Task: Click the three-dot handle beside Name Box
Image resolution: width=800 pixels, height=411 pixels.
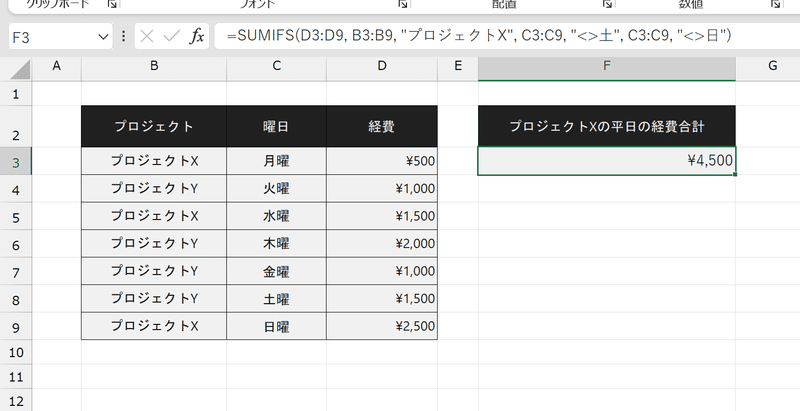Action: tap(123, 36)
